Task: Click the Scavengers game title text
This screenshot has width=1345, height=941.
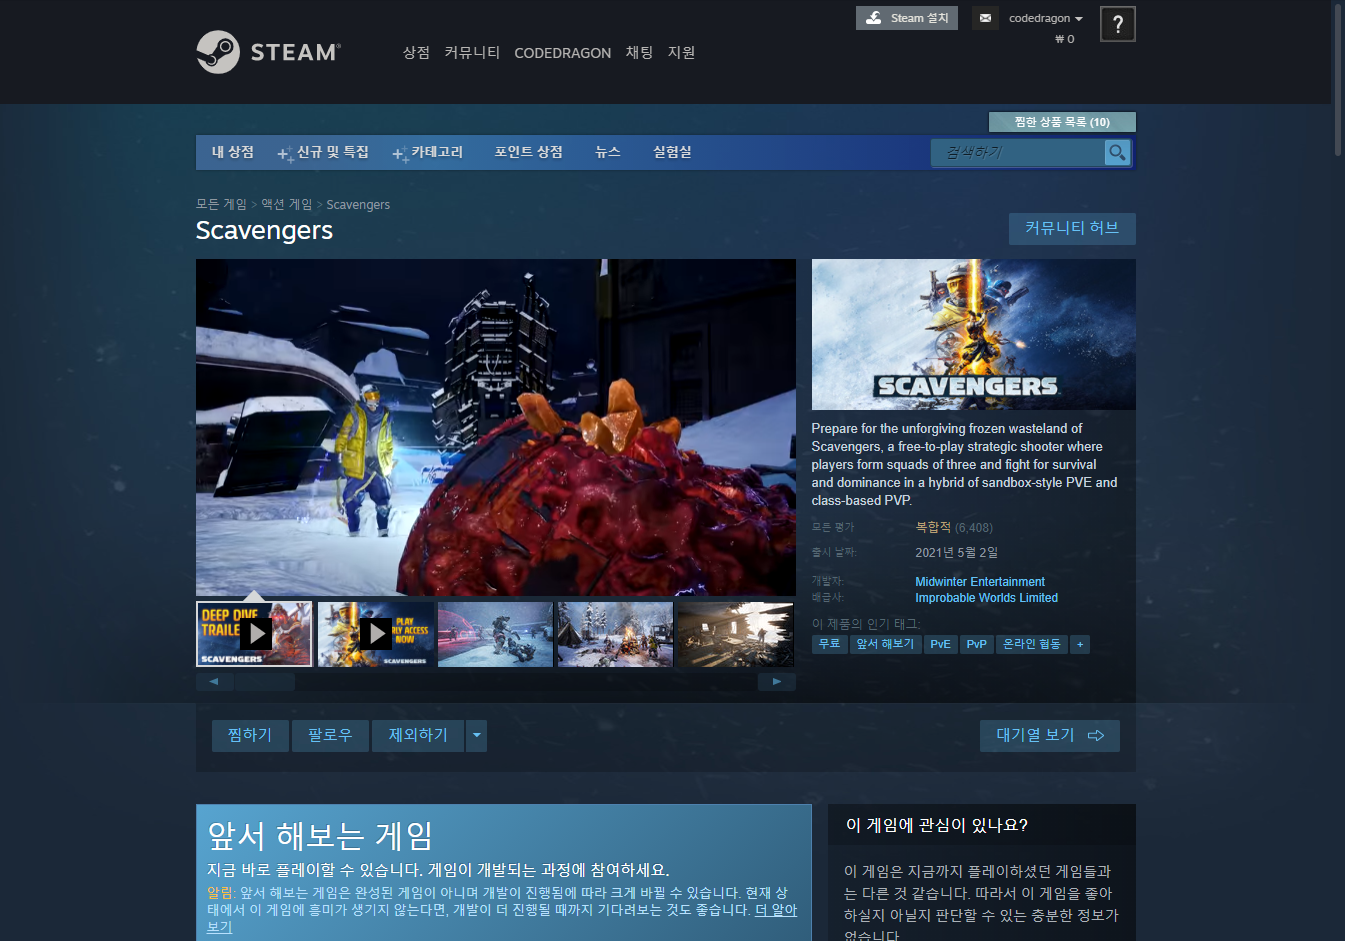Action: 264,230
